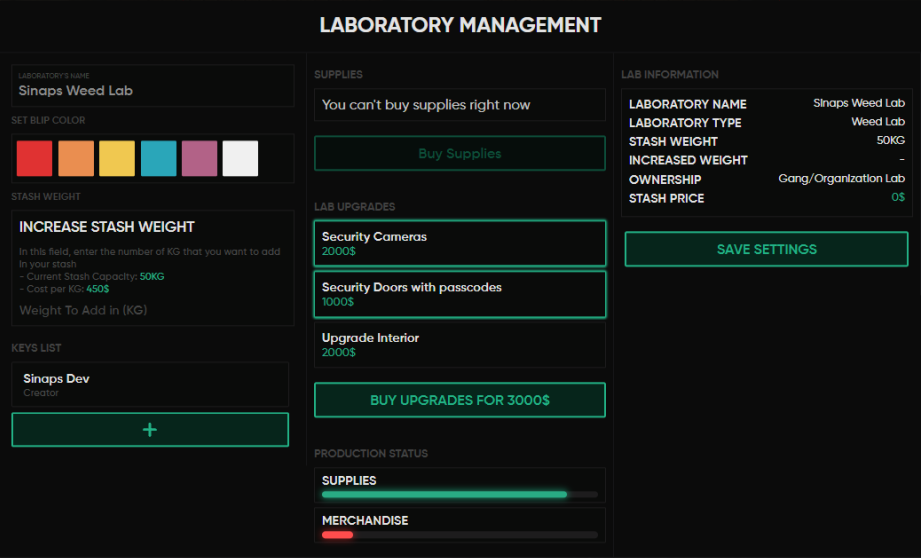Select the red blip color
This screenshot has height=558, width=921.
[x=34, y=158]
